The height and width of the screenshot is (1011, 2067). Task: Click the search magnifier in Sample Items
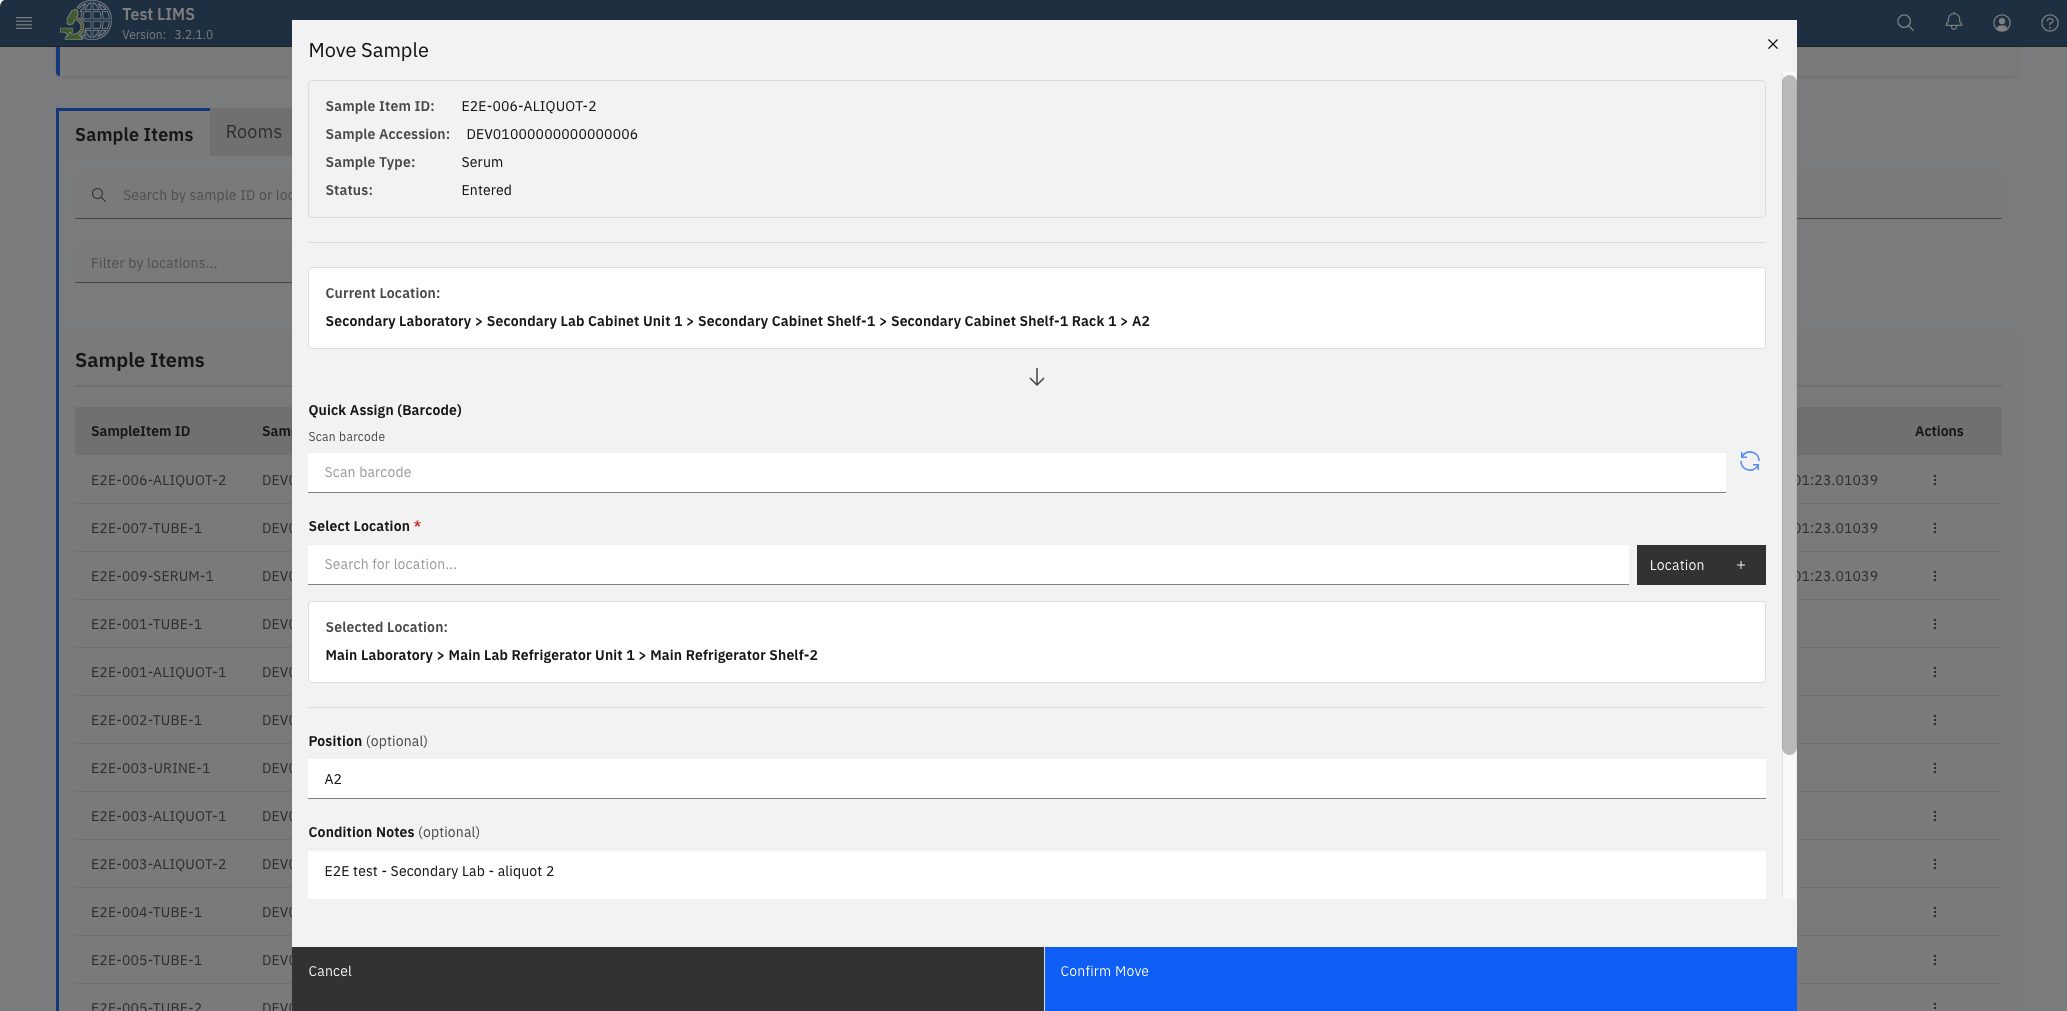[x=99, y=195]
